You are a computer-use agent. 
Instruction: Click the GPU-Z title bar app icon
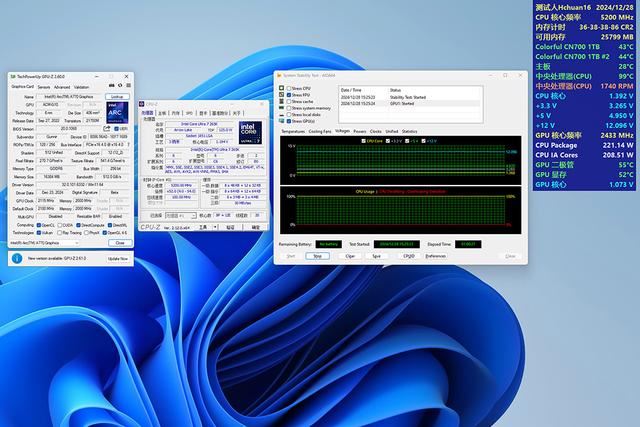coord(13,76)
